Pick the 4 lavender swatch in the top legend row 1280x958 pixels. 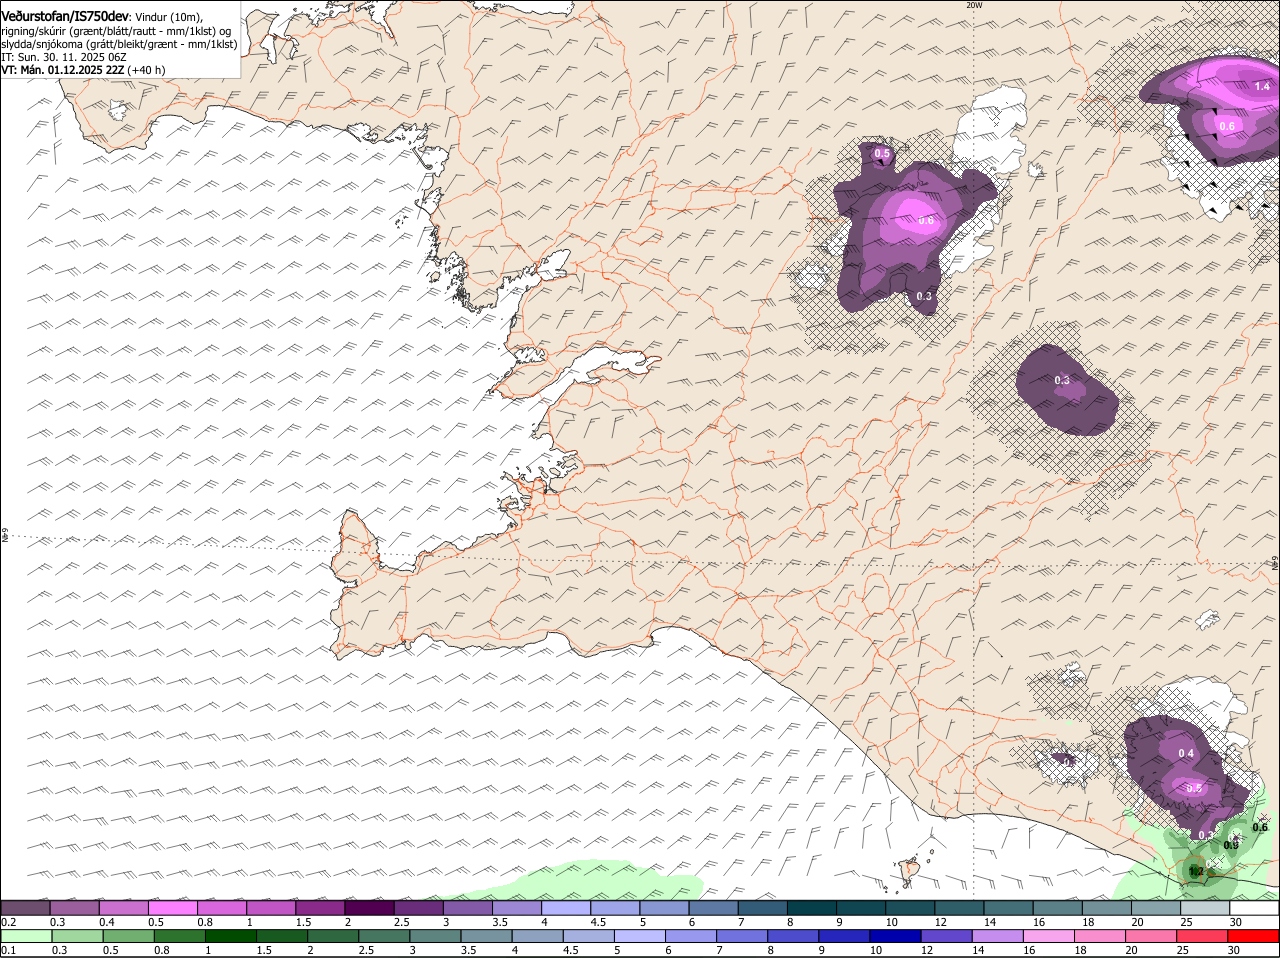pyautogui.click(x=565, y=907)
